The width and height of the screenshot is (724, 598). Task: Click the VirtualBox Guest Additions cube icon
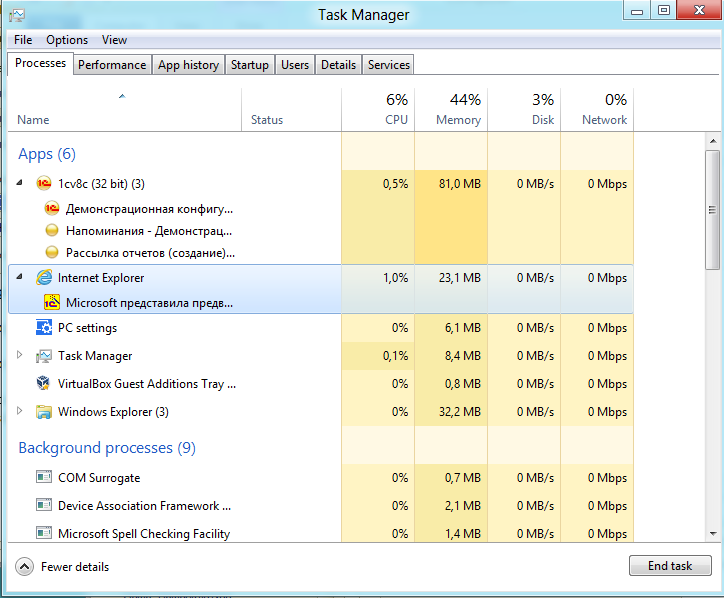tap(43, 383)
